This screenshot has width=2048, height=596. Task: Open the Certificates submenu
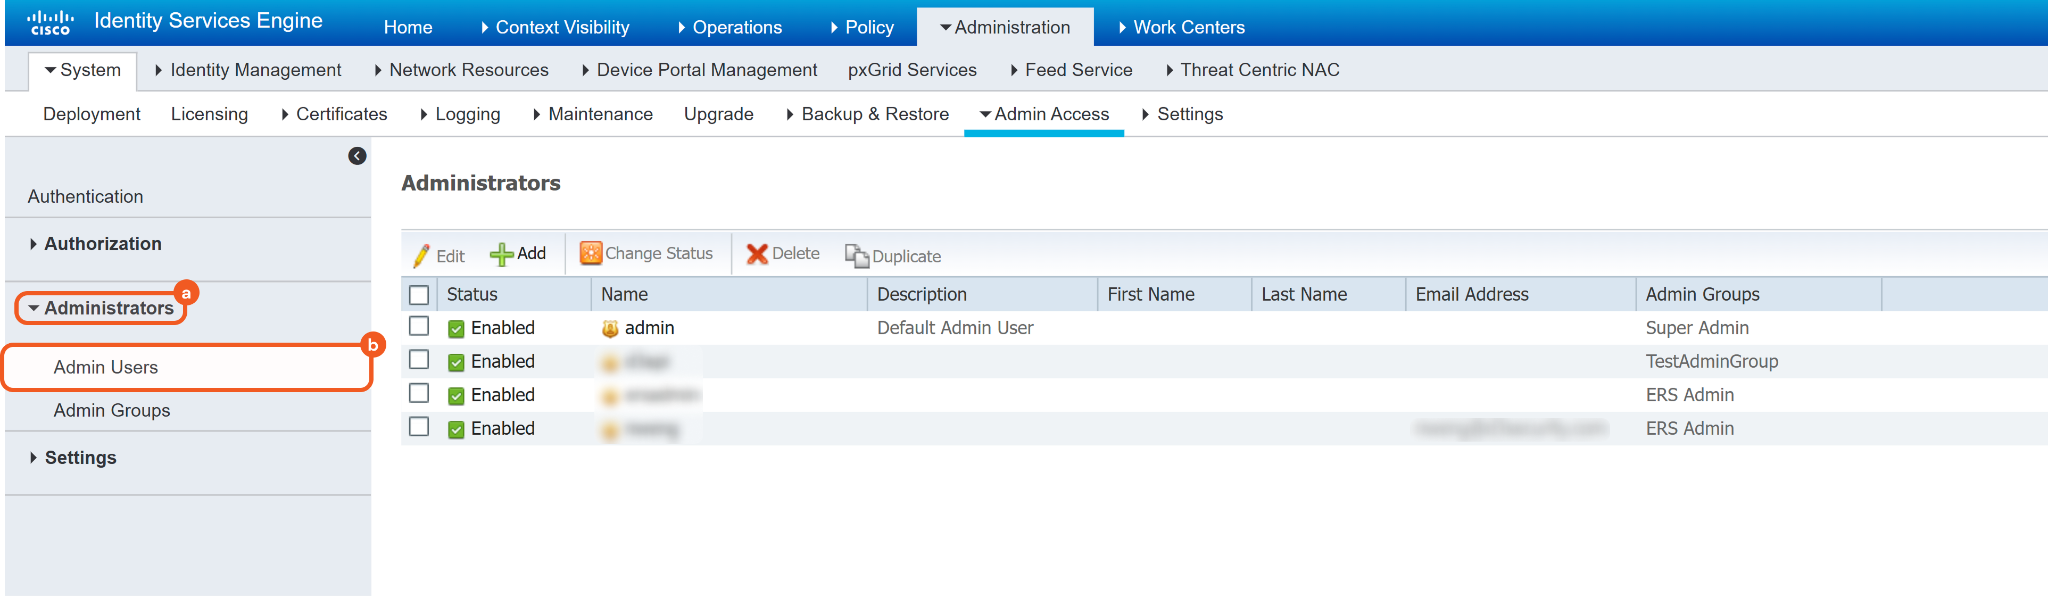coord(334,114)
